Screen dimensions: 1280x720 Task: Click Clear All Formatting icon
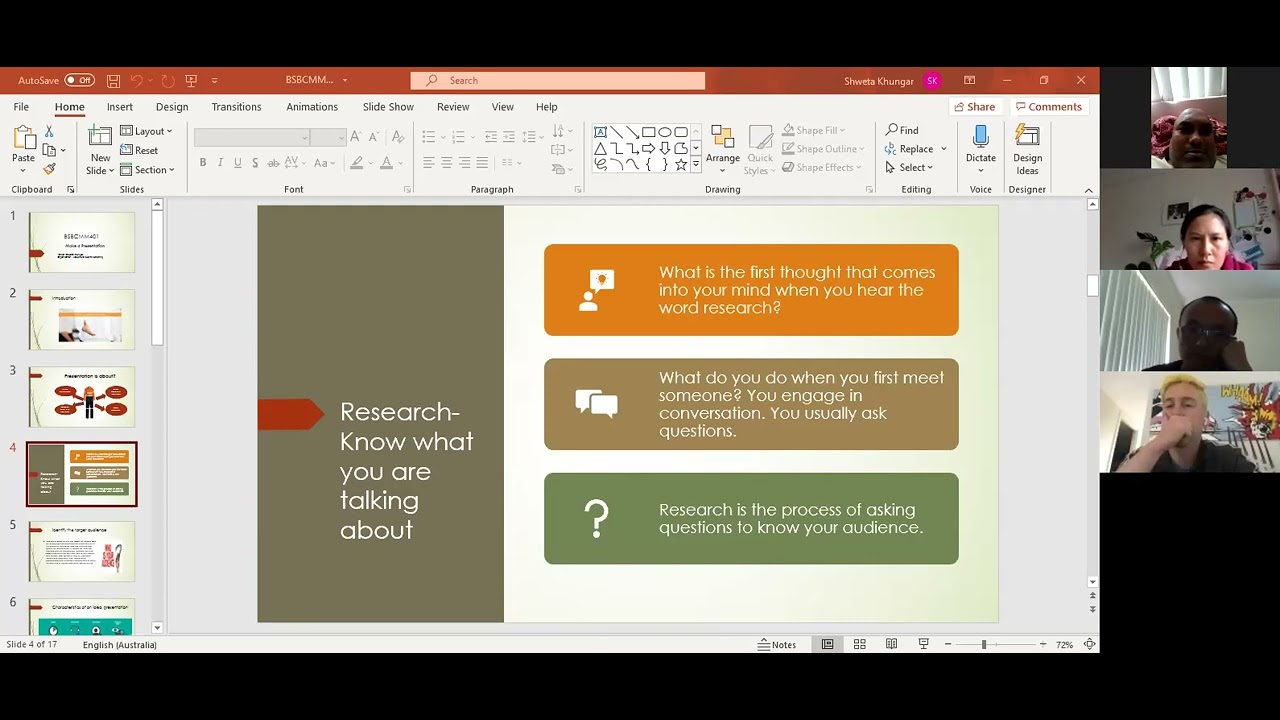point(397,137)
